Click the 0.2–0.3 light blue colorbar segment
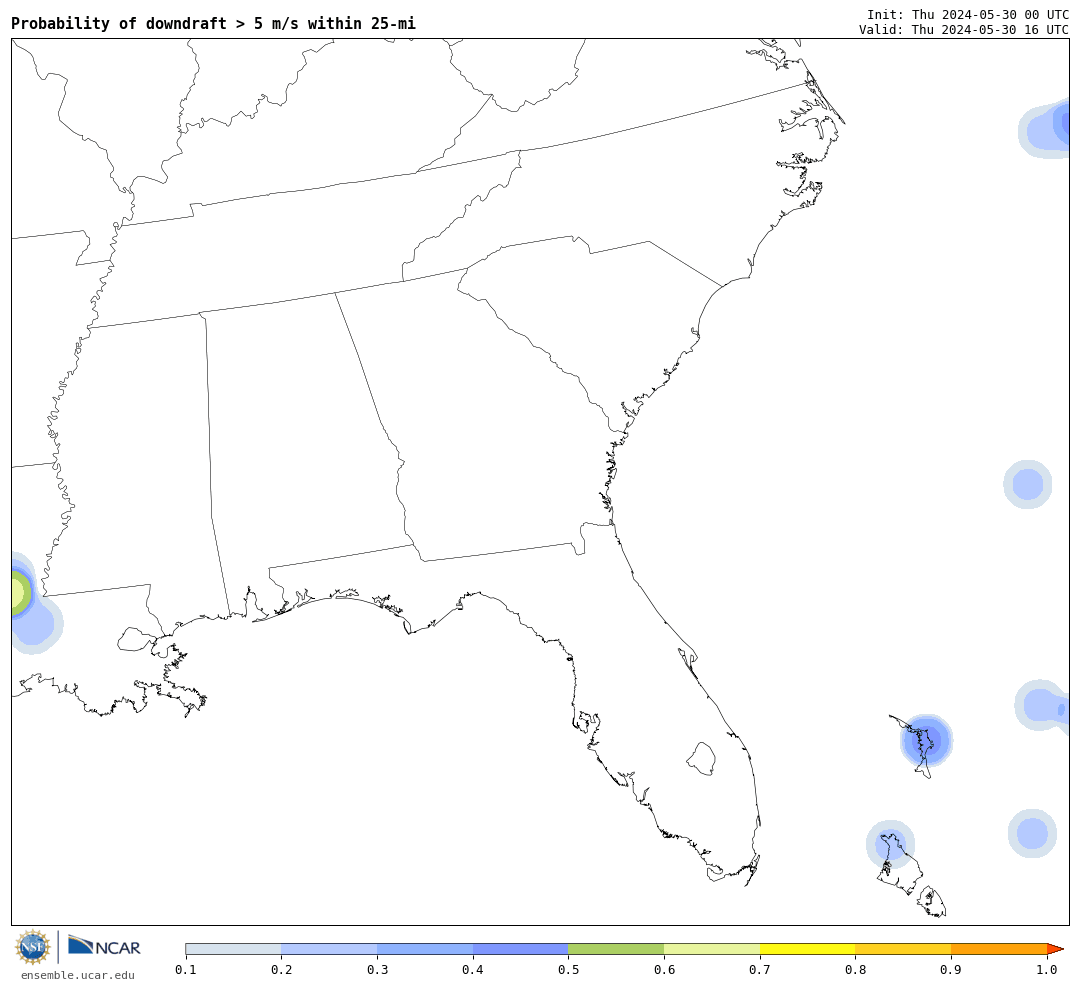 pyautogui.click(x=329, y=949)
